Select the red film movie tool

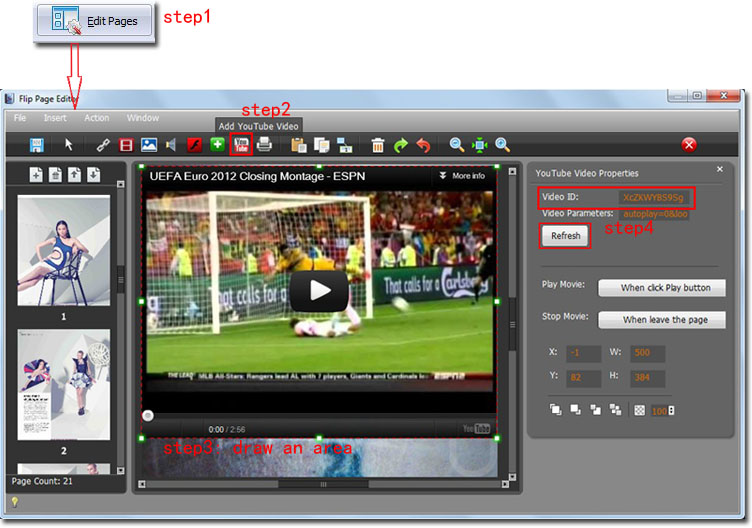[126, 145]
